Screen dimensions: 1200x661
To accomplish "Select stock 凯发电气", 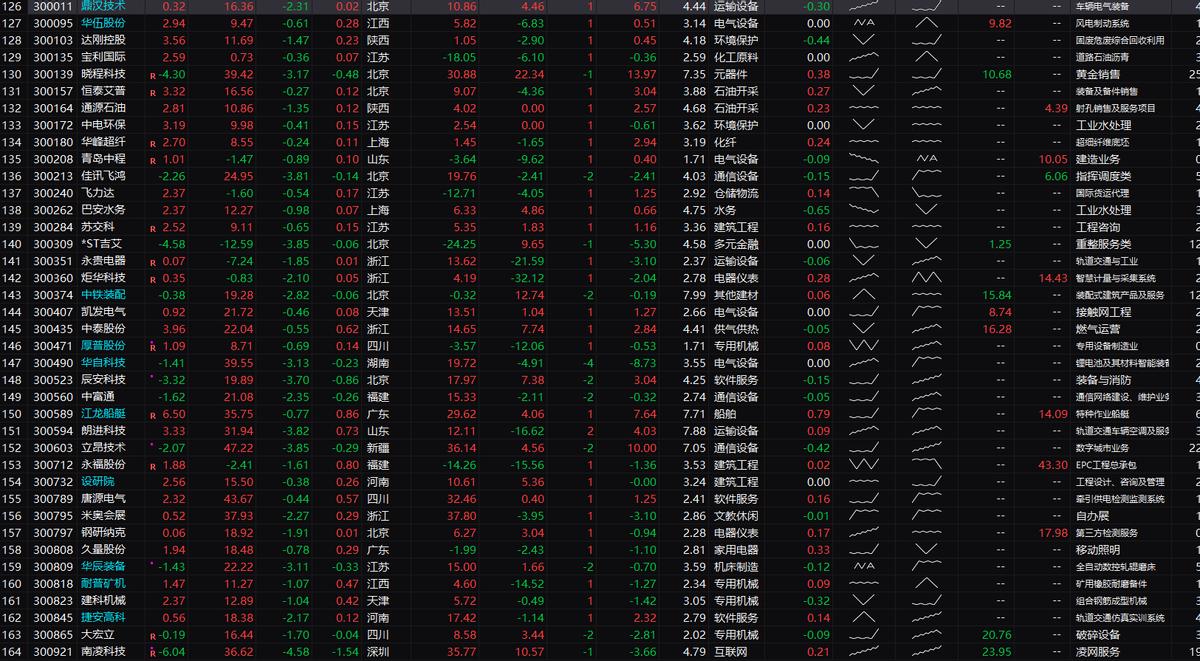I will (103, 312).
